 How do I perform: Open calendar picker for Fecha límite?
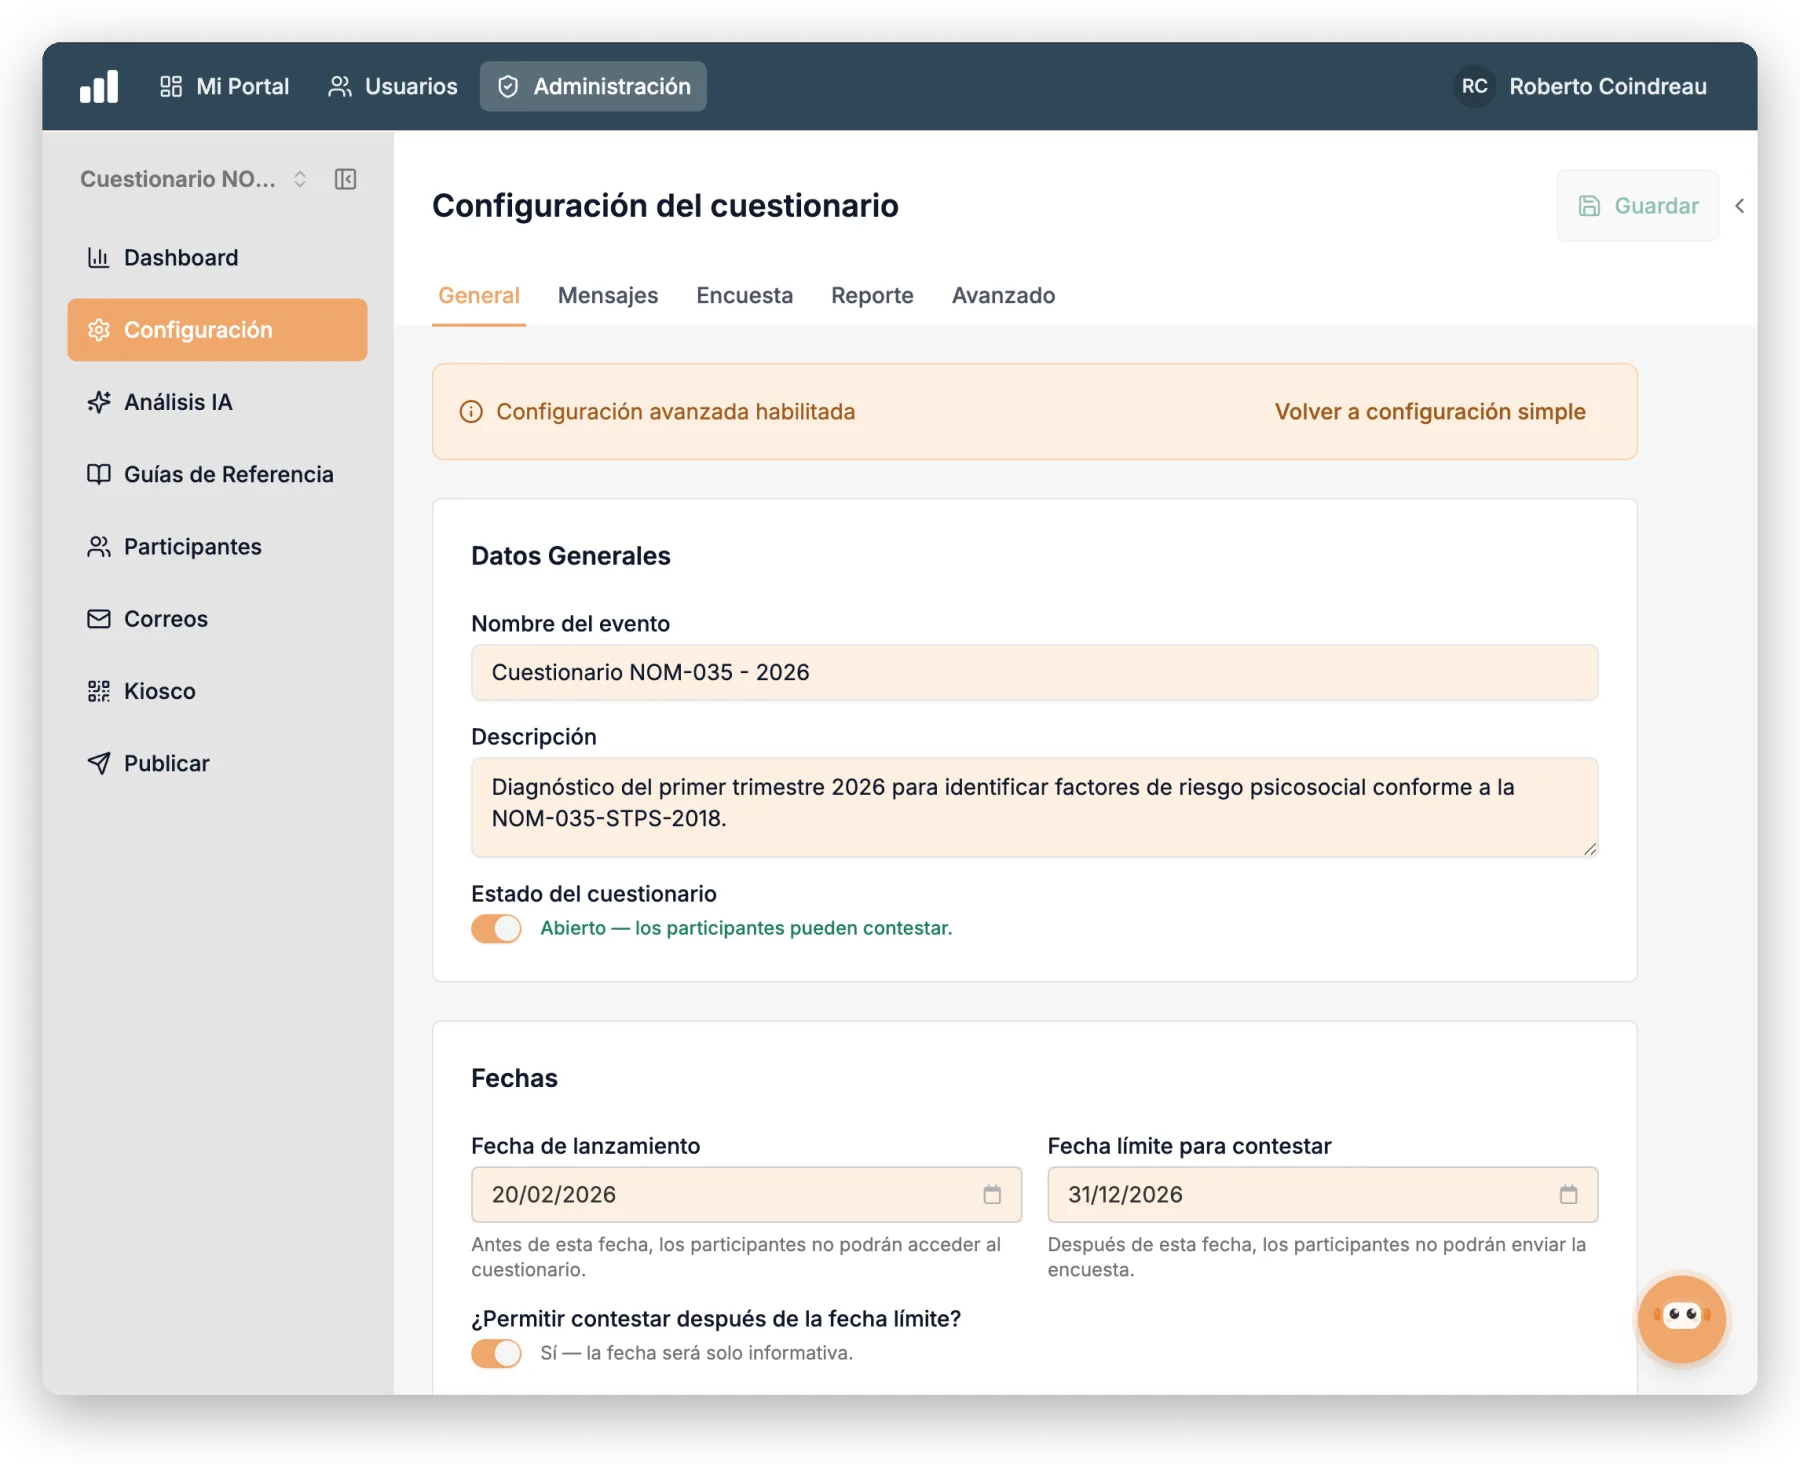click(x=1568, y=1194)
